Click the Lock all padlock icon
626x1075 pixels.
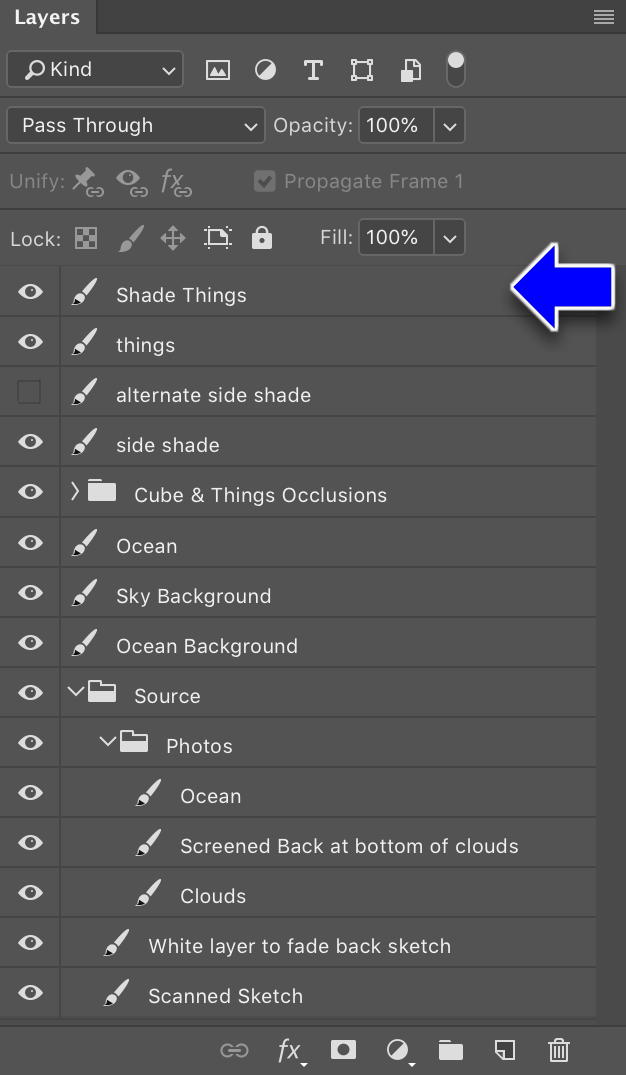262,238
